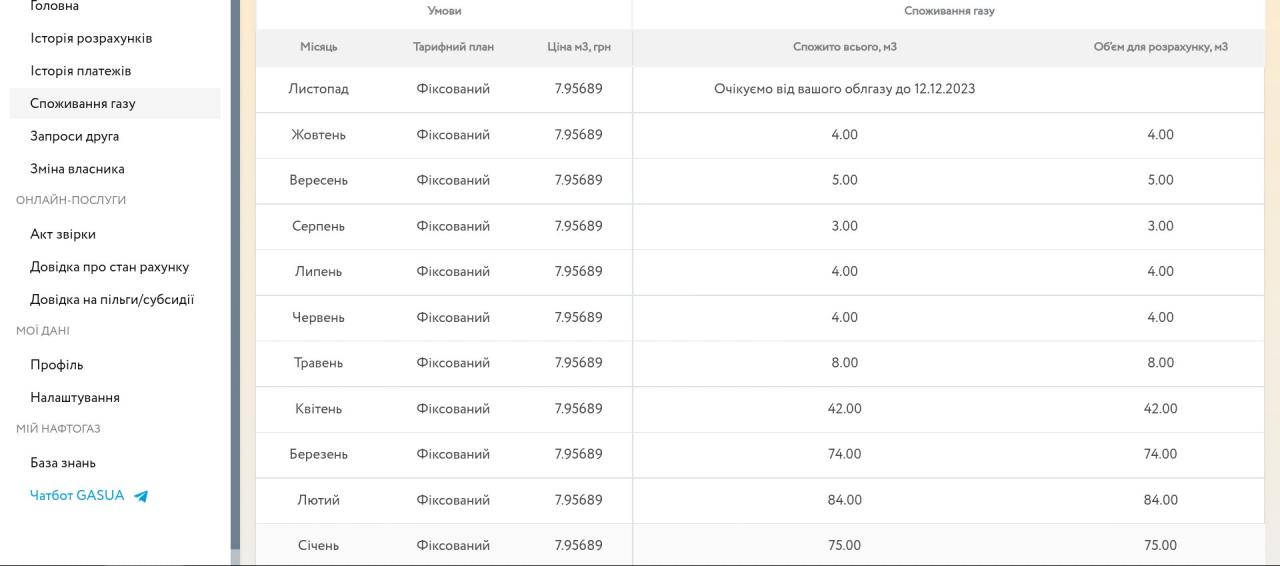Screen dimensions: 1280x566
Task: Select the Листопад row
Action: tap(760, 89)
